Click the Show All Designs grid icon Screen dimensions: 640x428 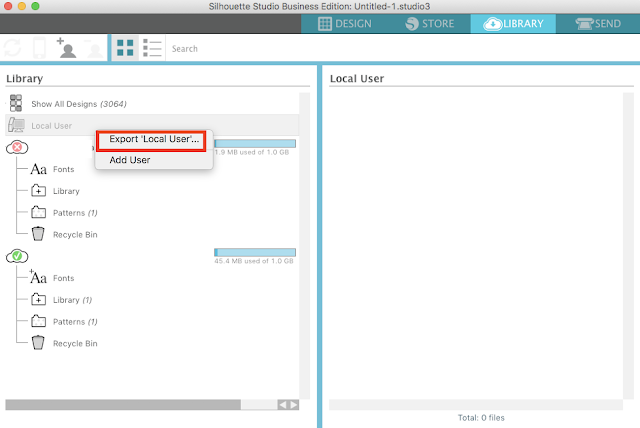point(16,103)
